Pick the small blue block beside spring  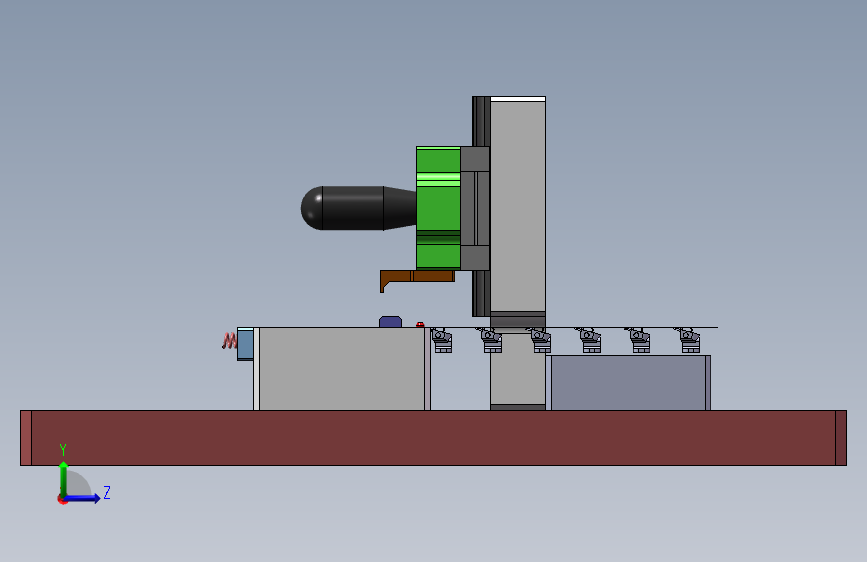click(245, 344)
